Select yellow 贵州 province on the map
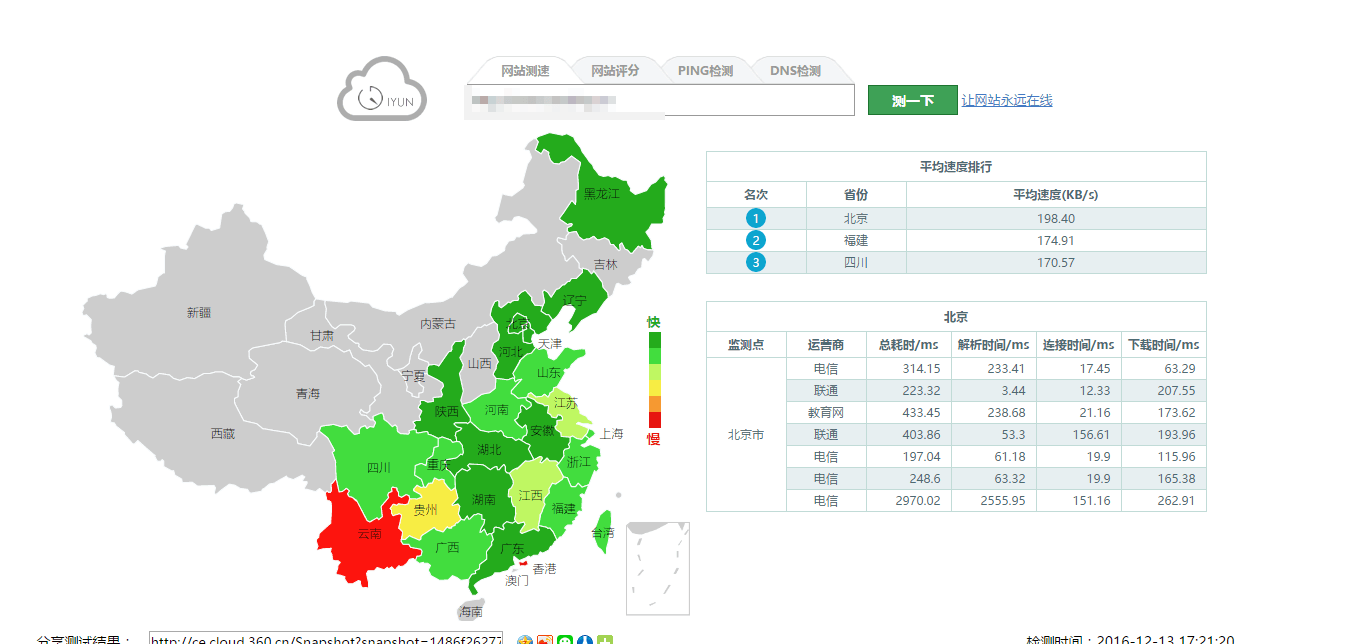 tap(425, 509)
